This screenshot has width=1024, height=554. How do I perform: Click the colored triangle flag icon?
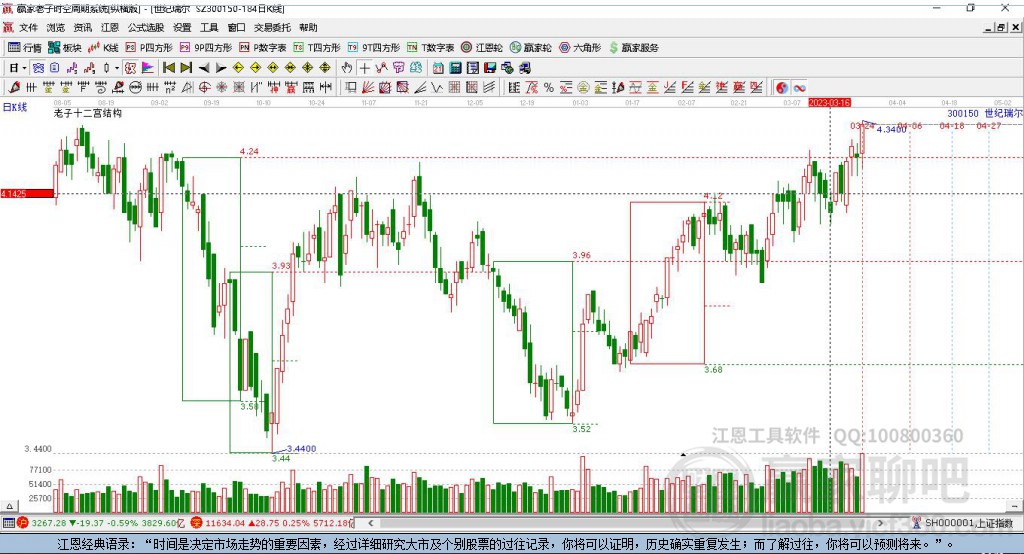tap(148, 68)
